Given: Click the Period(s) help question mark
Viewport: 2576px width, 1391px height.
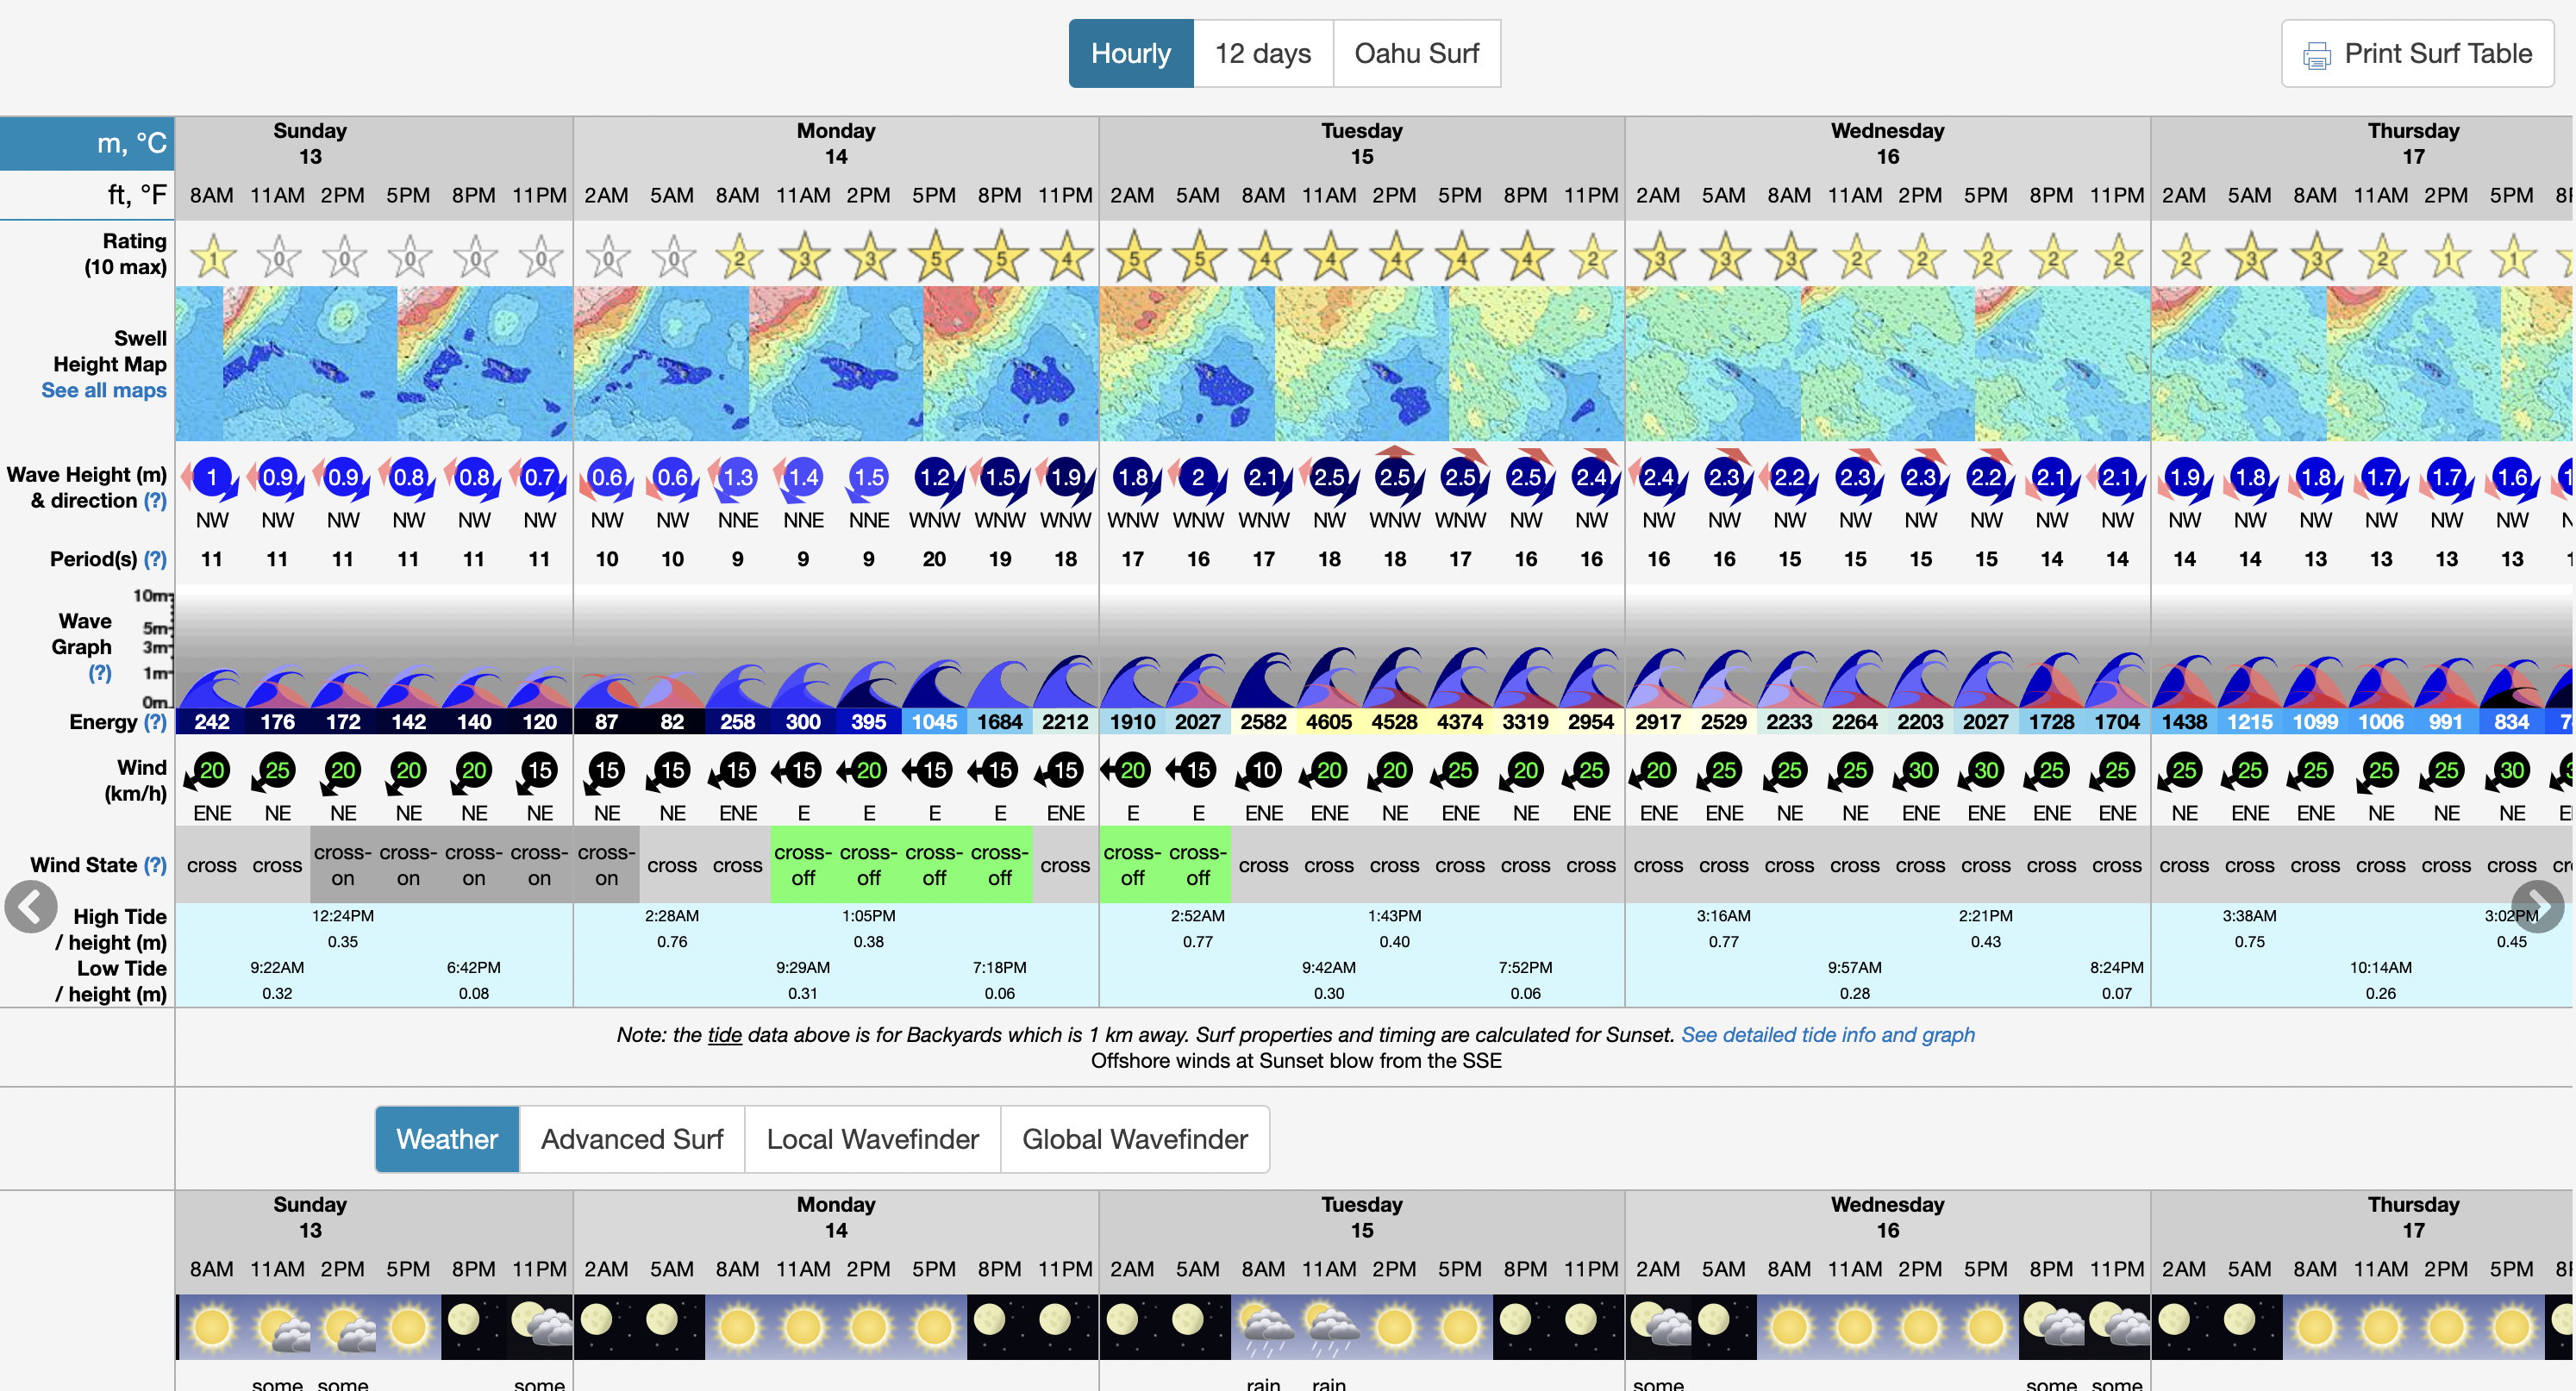Looking at the screenshot, I should pos(155,559).
